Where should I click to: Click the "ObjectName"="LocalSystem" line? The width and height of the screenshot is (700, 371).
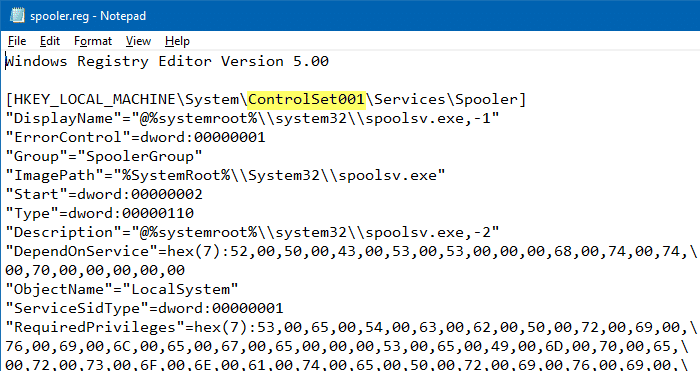pos(122,289)
